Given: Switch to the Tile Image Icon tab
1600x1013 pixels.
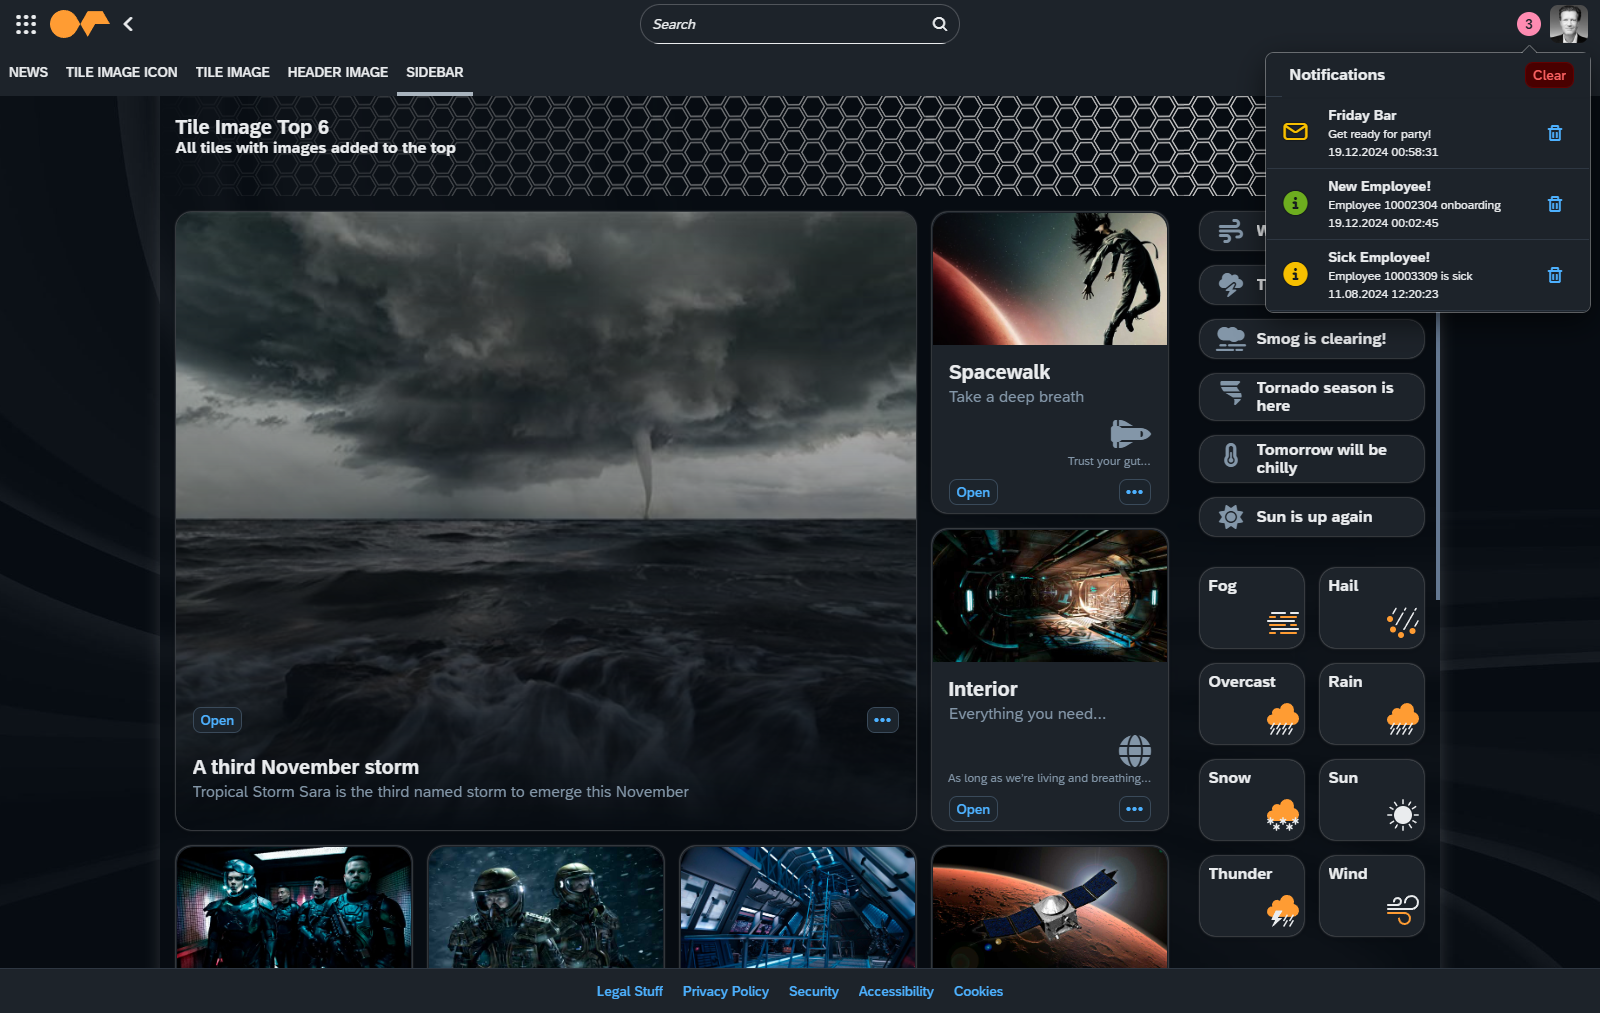Looking at the screenshot, I should pos(121,72).
